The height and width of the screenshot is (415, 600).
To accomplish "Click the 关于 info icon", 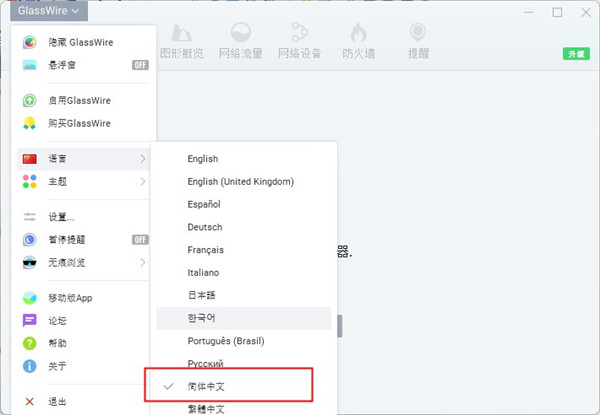I will pyautogui.click(x=29, y=367).
